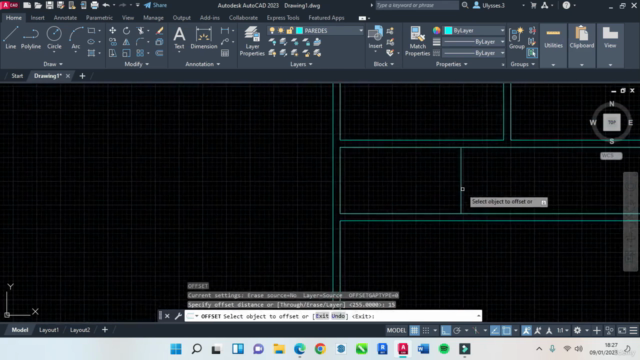Expand the Modify panel
640x360 pixels.
pyautogui.click(x=136, y=64)
